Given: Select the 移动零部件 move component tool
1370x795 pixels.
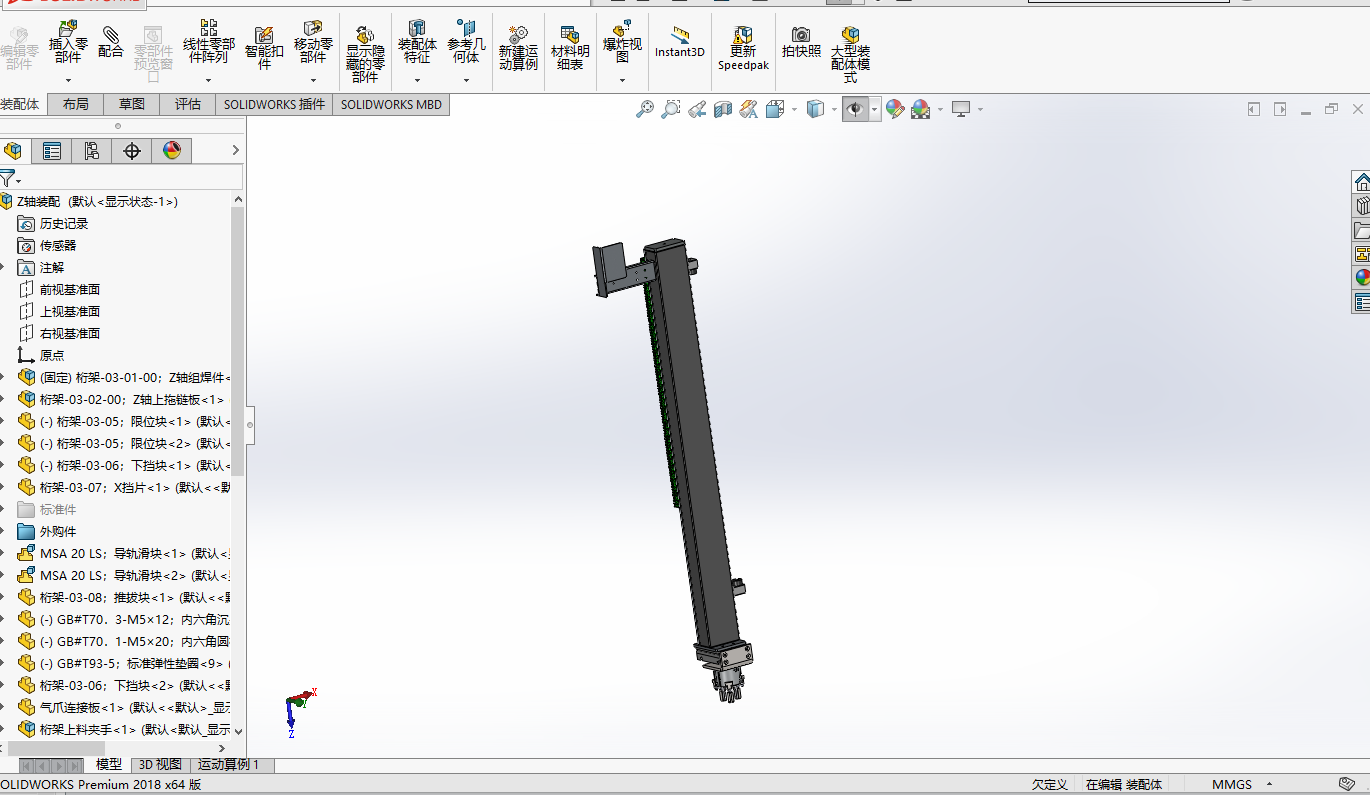Looking at the screenshot, I should (x=313, y=41).
